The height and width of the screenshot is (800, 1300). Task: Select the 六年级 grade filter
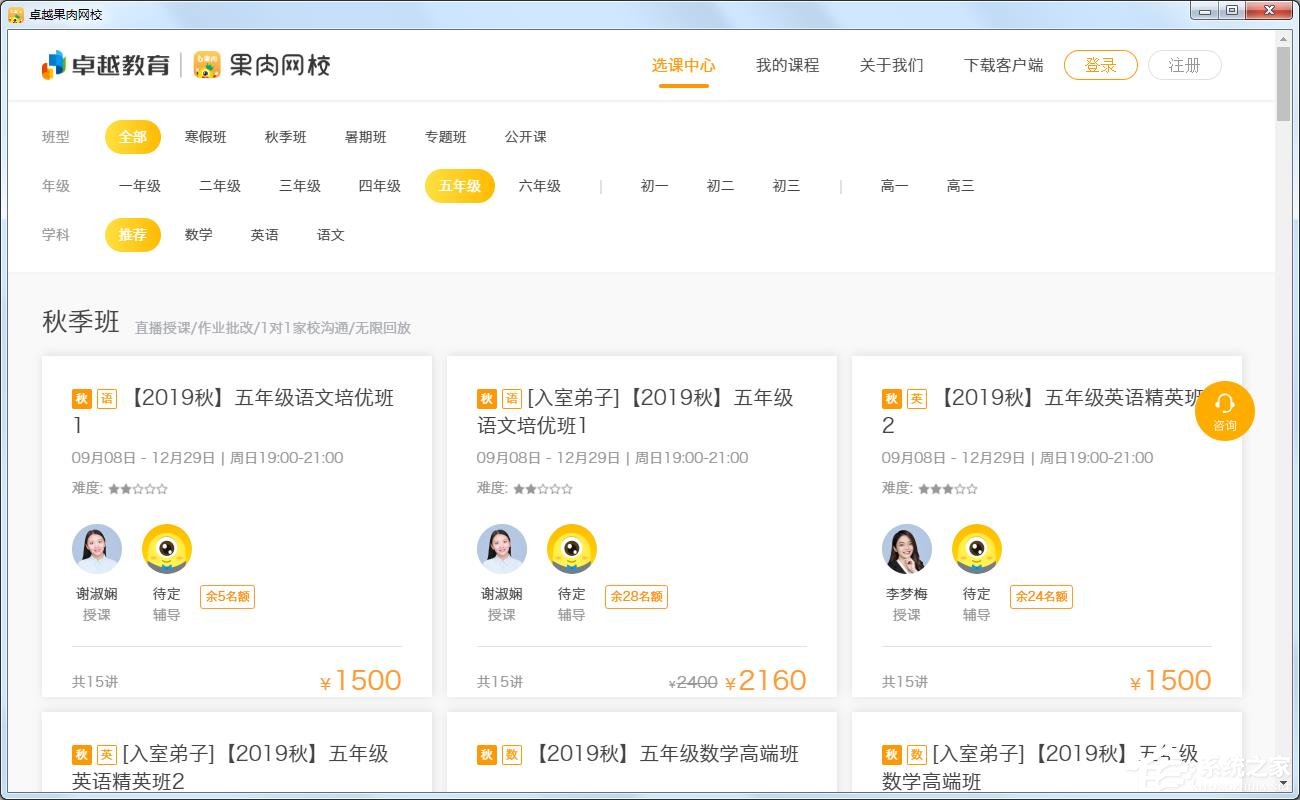(540, 186)
